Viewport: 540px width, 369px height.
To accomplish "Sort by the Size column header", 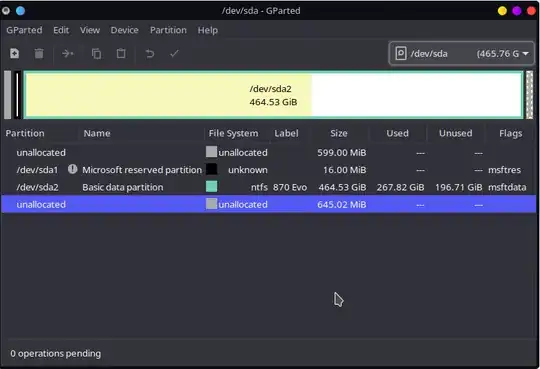I will coord(339,133).
